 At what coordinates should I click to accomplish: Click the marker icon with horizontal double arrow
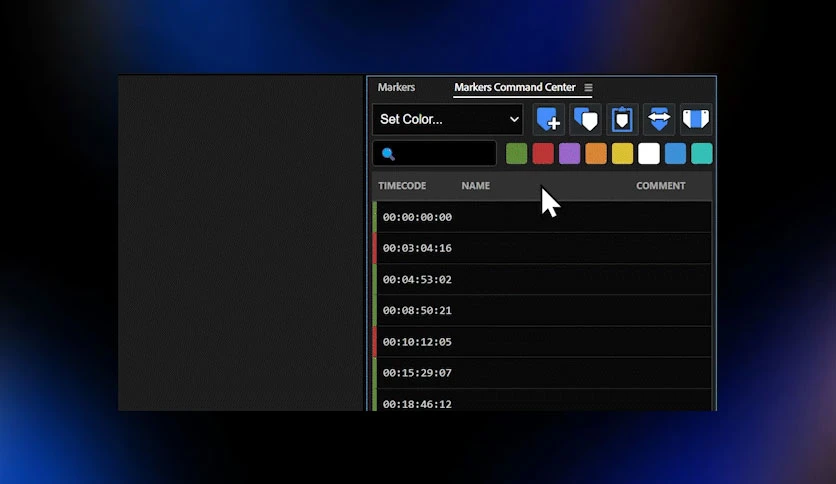click(659, 119)
